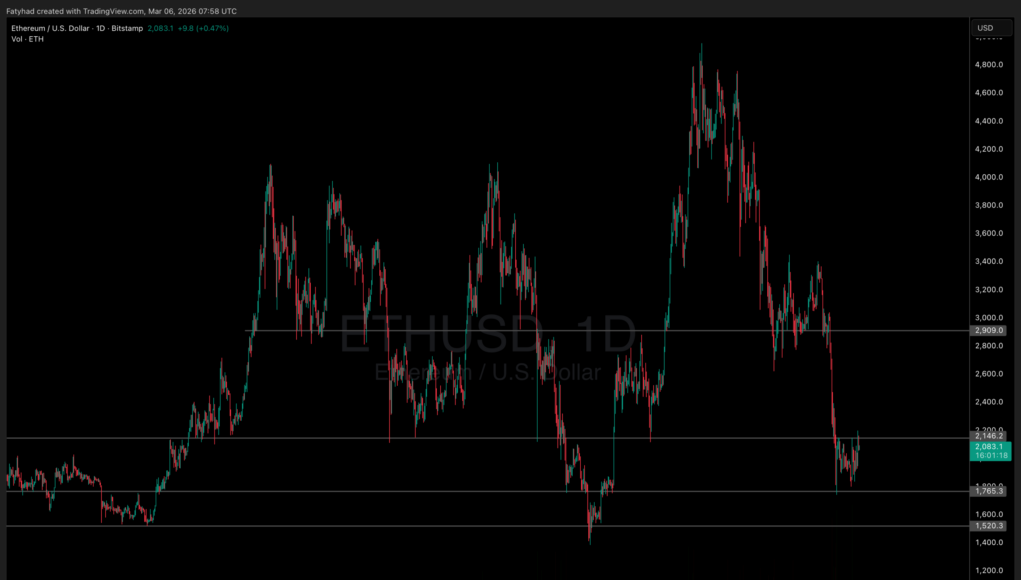Click the 1,200.0 price axis tick
Image resolution: width=1021 pixels, height=580 pixels.
[988, 570]
